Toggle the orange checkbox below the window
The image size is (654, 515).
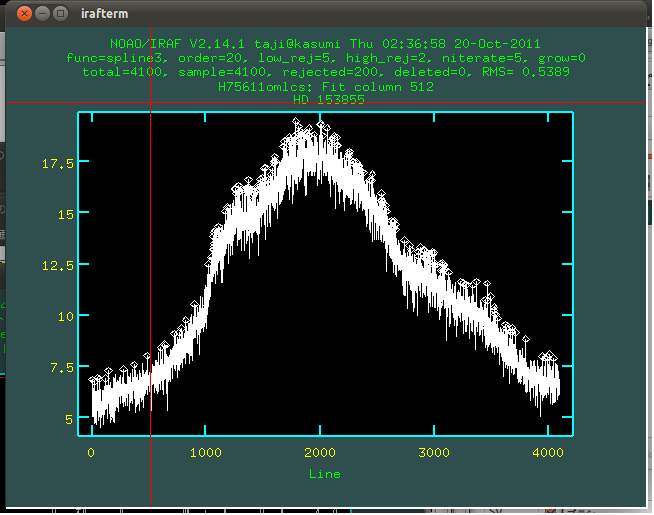[552, 509]
